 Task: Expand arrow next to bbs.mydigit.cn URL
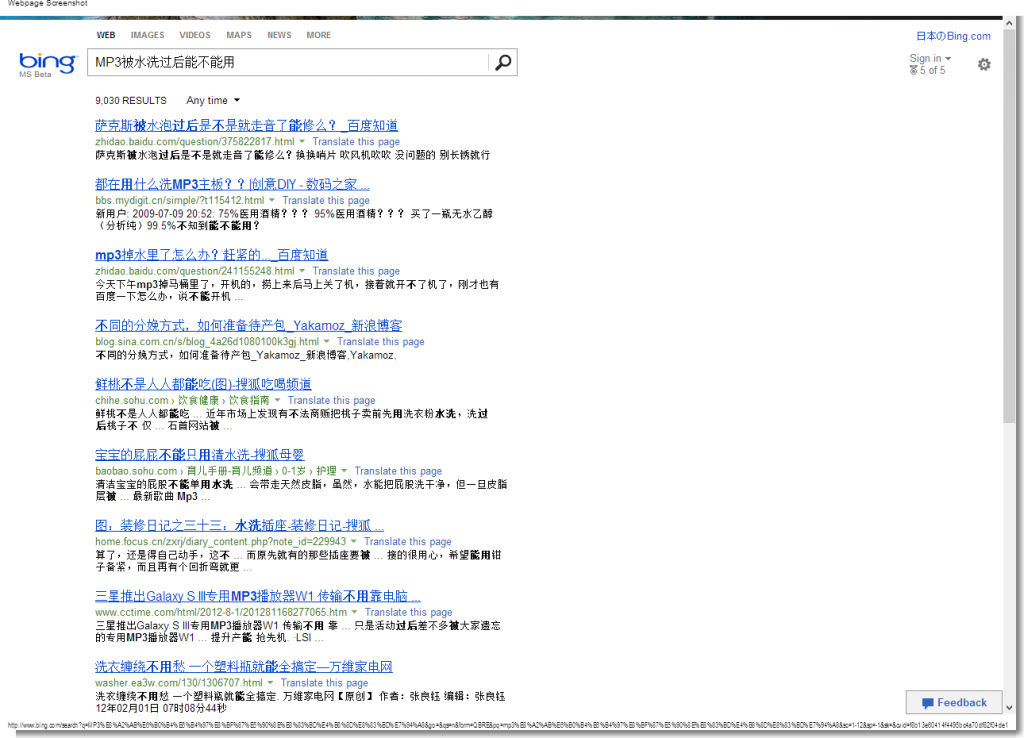(273, 201)
